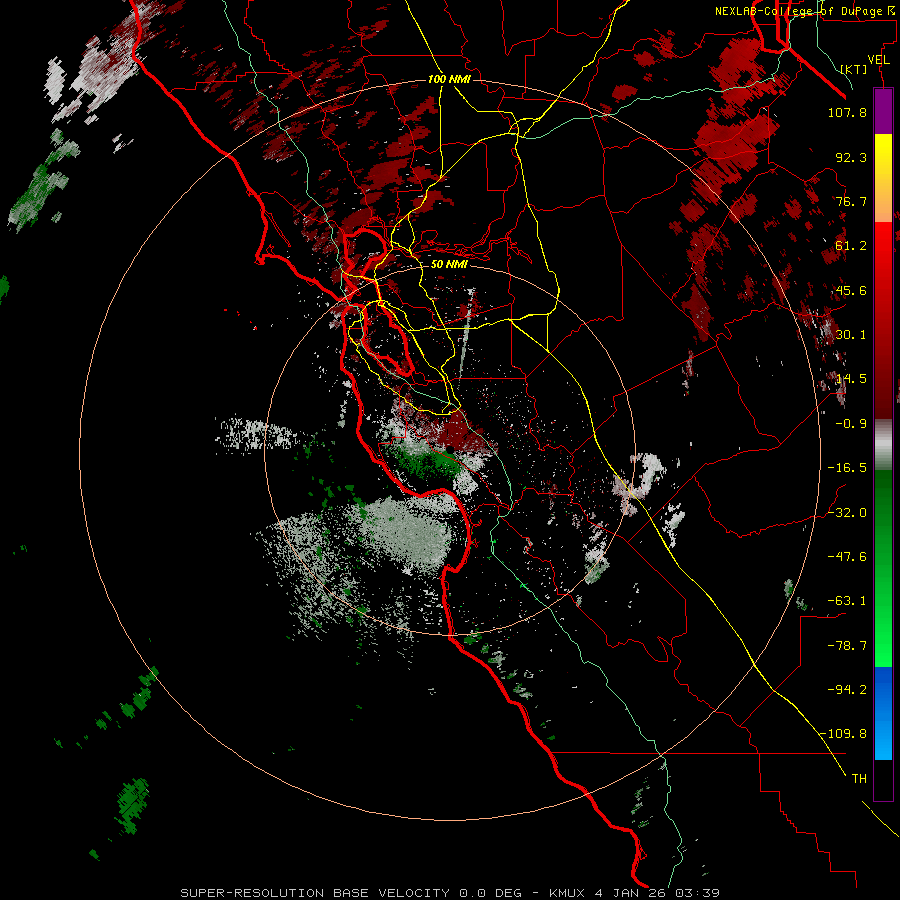
Task: Select the -63.1 value on velocity scale
Action: 847,601
